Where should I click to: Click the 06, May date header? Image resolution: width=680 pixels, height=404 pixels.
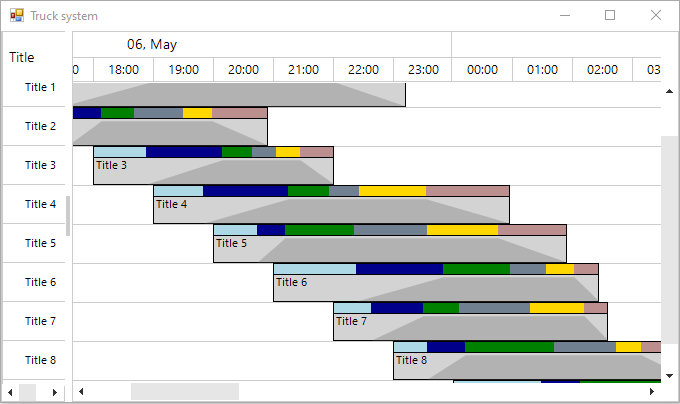(152, 44)
